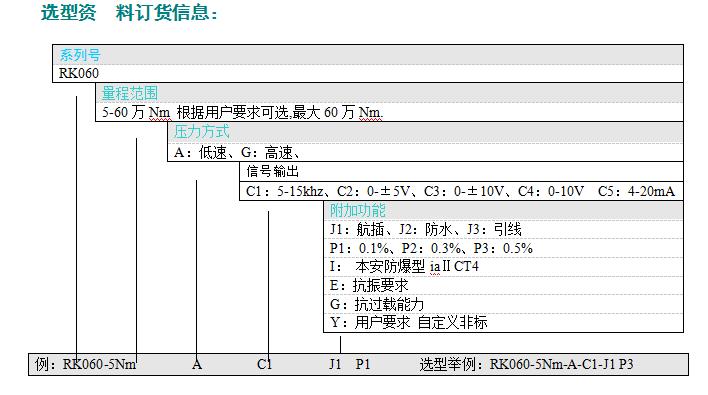Click the 选型举例 RK060-5Nm-A-C1-J1 P3 text

526,364
